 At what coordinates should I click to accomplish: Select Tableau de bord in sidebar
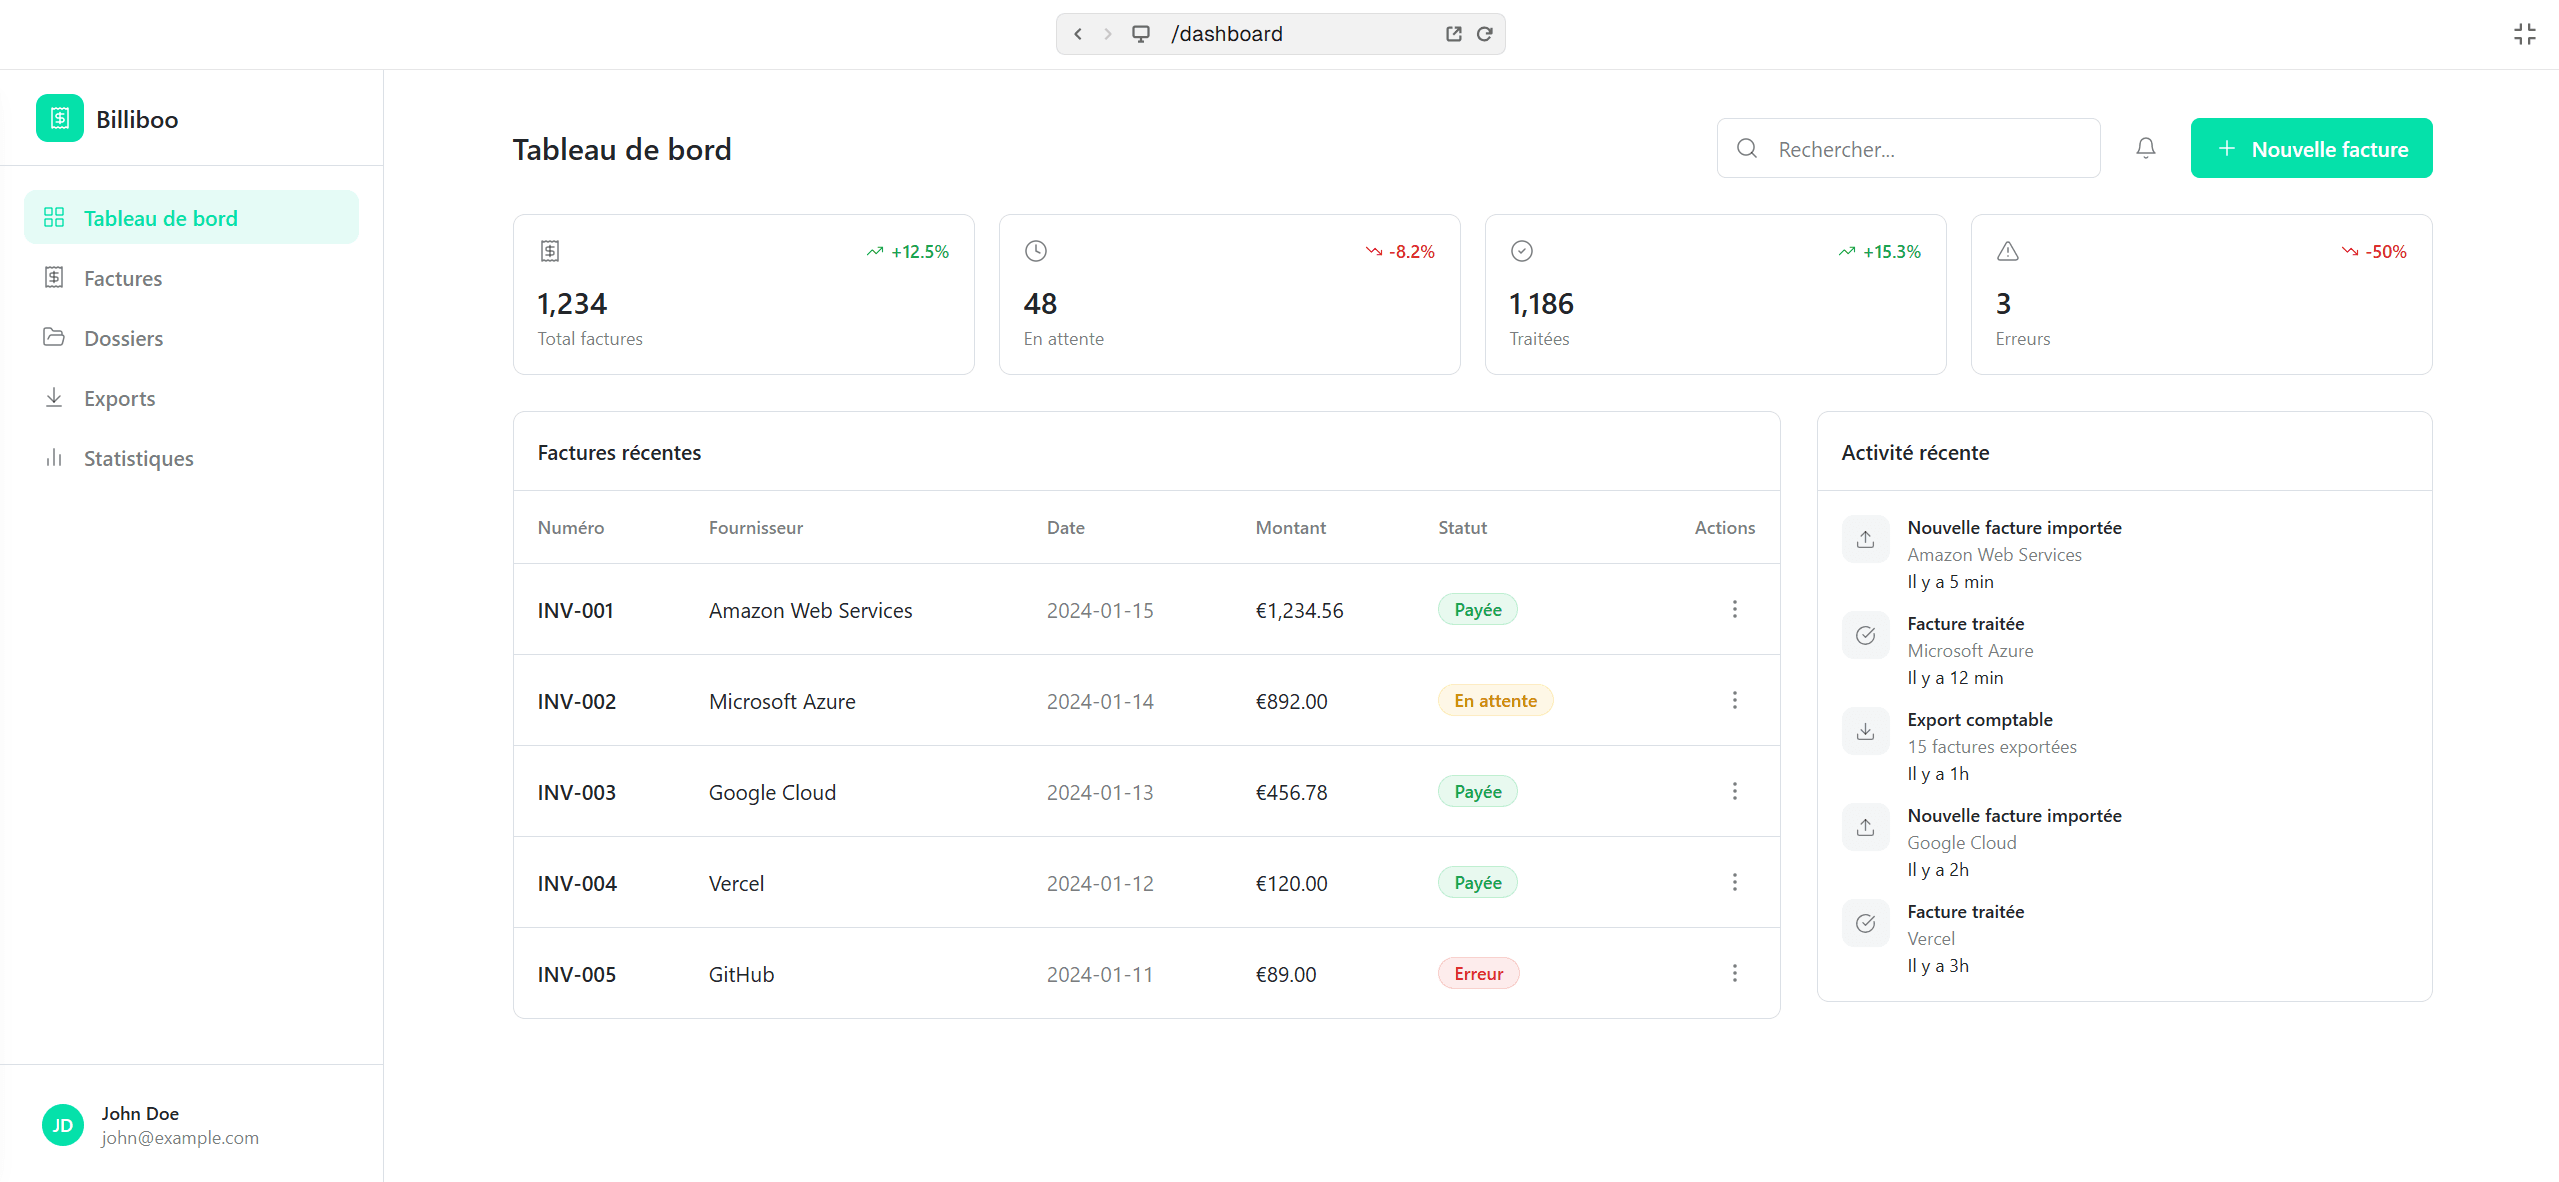click(160, 217)
